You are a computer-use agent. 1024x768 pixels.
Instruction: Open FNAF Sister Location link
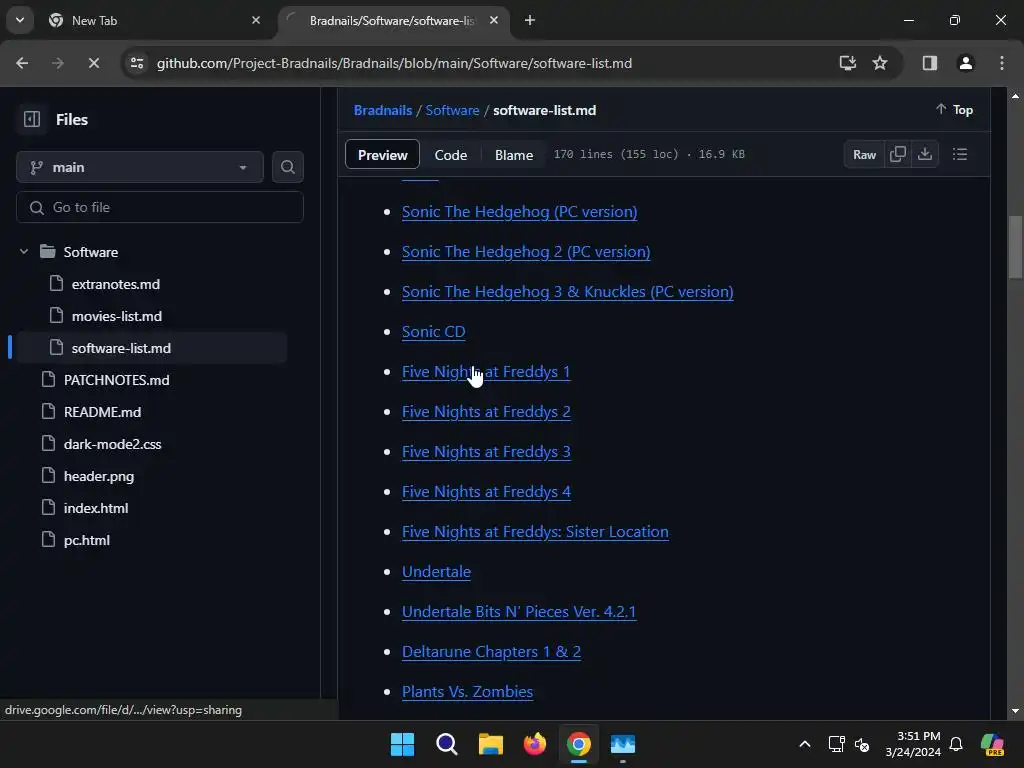pos(535,532)
